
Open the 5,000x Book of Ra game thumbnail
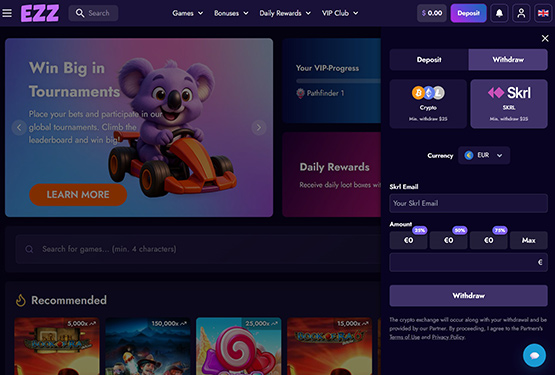[x=57, y=346]
